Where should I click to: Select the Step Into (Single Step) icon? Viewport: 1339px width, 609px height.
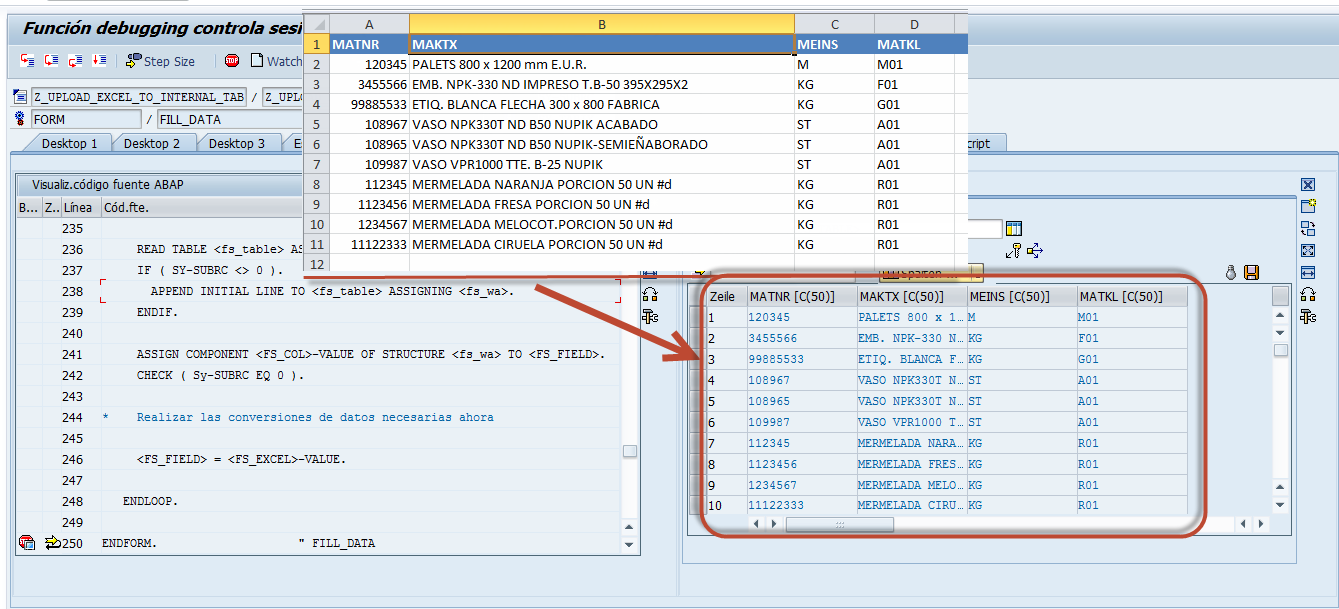point(26,60)
